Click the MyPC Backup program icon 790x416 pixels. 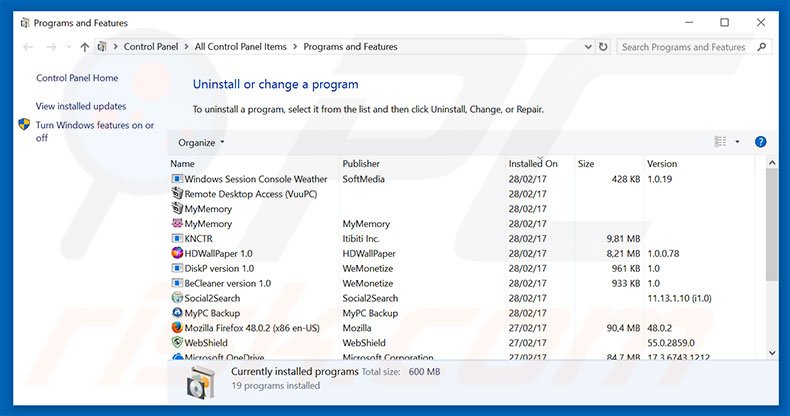(177, 313)
